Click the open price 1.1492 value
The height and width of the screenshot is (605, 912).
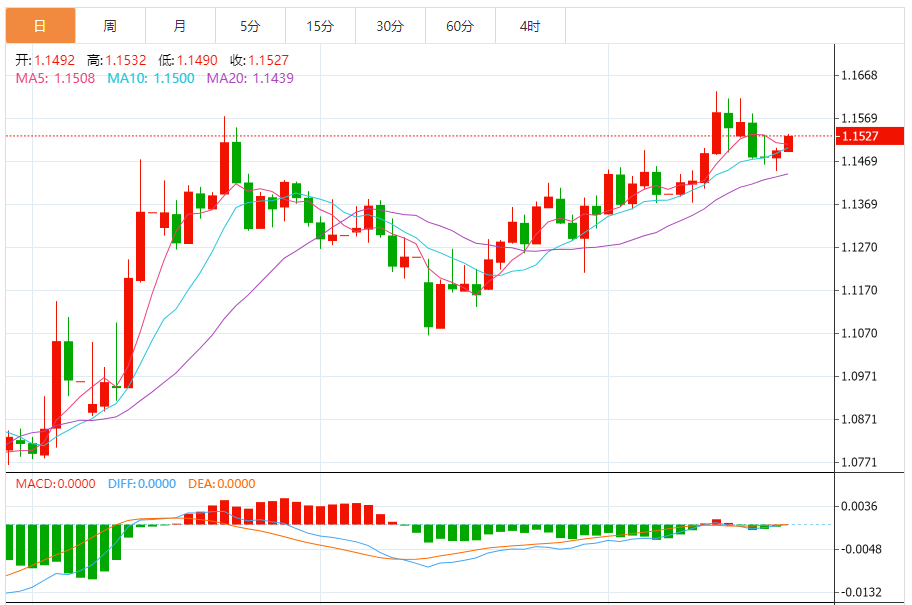pos(54,60)
